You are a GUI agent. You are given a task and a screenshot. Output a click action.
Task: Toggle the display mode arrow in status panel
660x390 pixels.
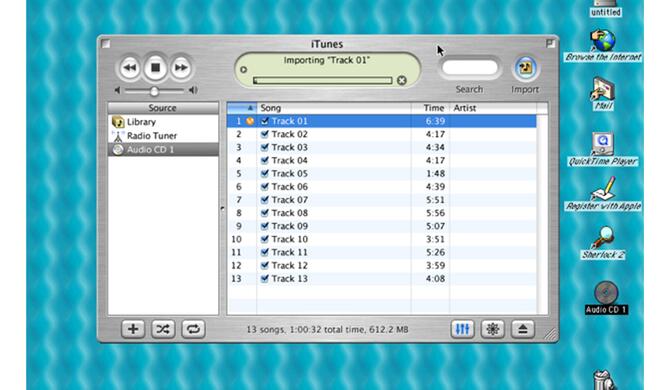243,69
